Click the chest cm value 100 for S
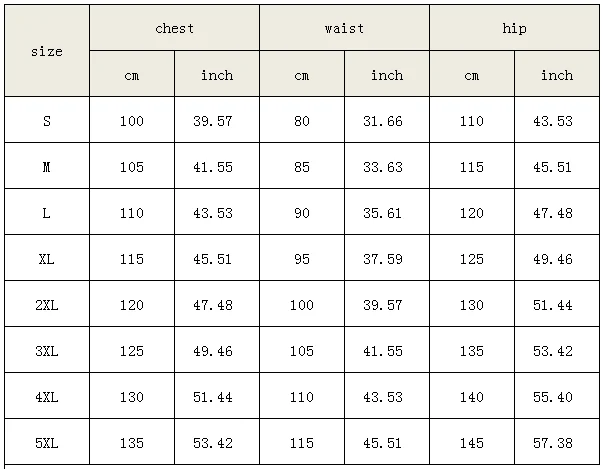 pos(132,121)
